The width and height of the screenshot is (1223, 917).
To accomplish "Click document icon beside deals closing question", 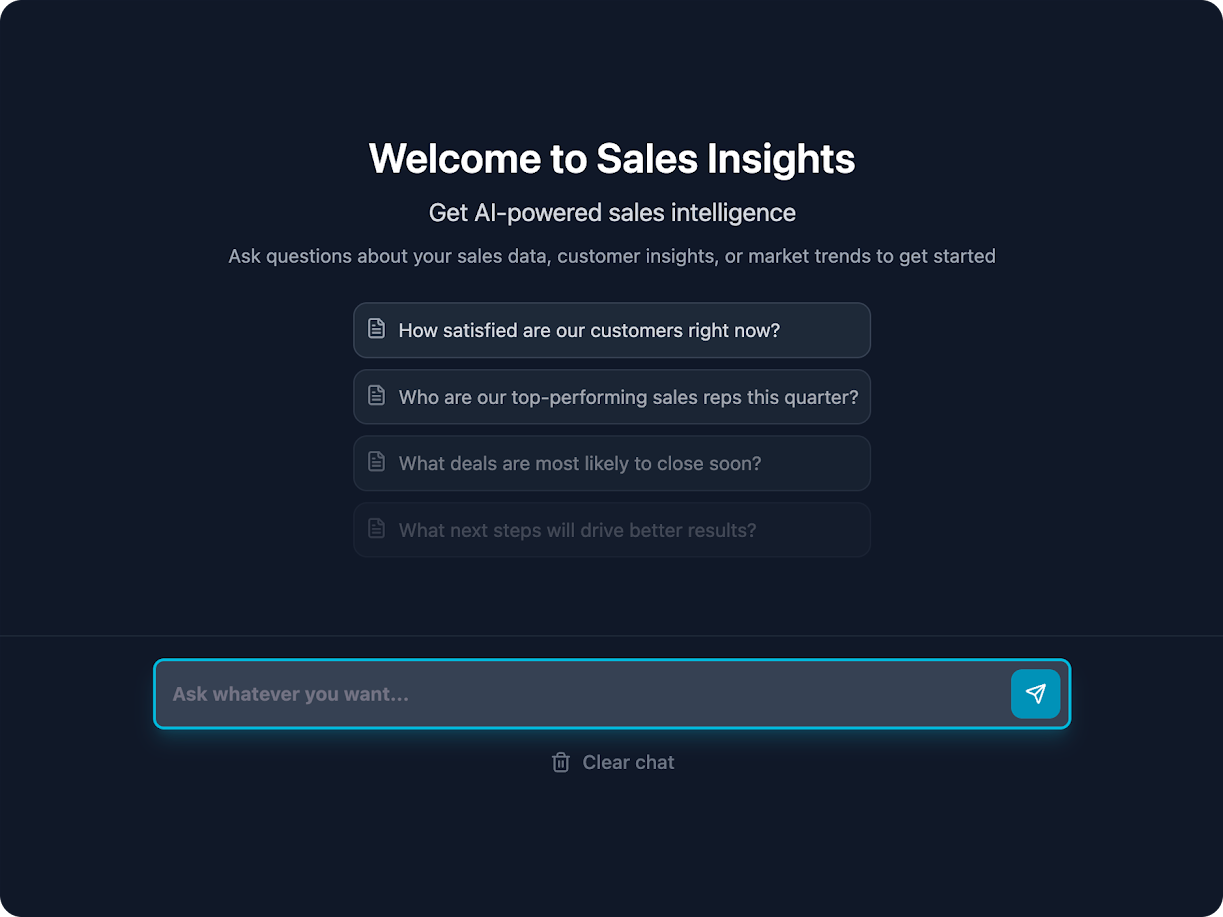I will coord(376,462).
